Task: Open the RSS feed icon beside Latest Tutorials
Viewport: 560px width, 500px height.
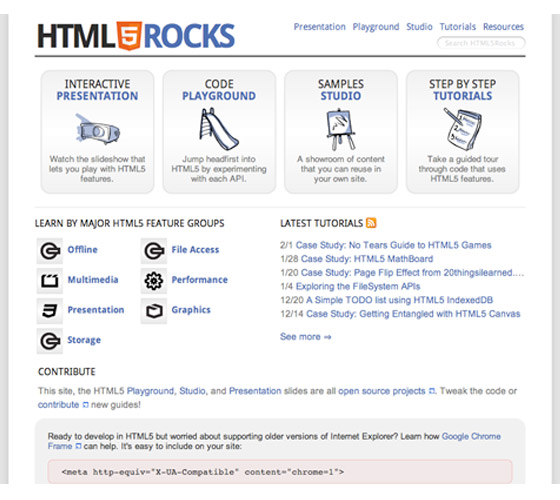Action: (x=371, y=223)
